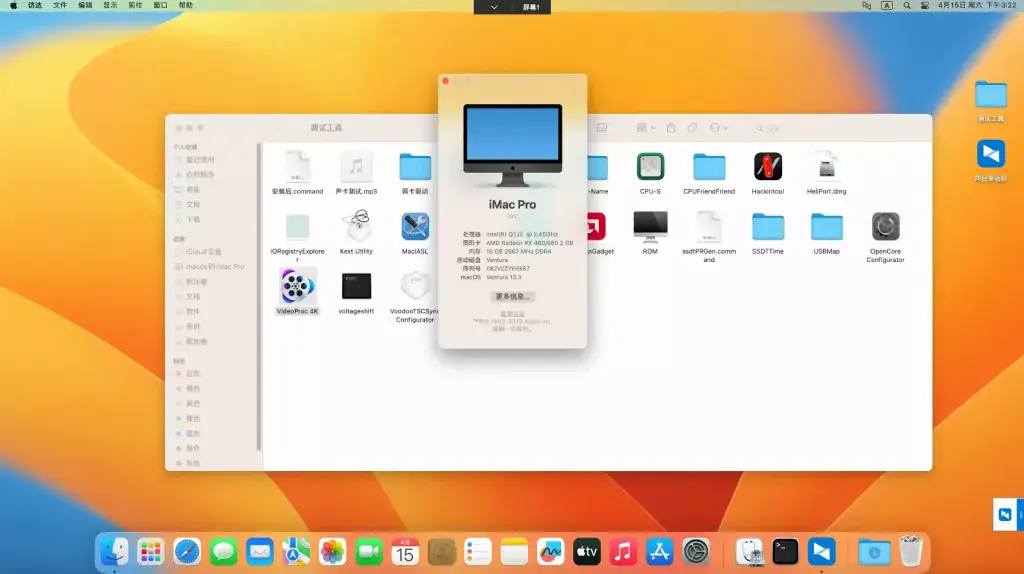The image size is (1024, 574).
Task: Click the 监管认证 link in About window
Action: click(513, 314)
